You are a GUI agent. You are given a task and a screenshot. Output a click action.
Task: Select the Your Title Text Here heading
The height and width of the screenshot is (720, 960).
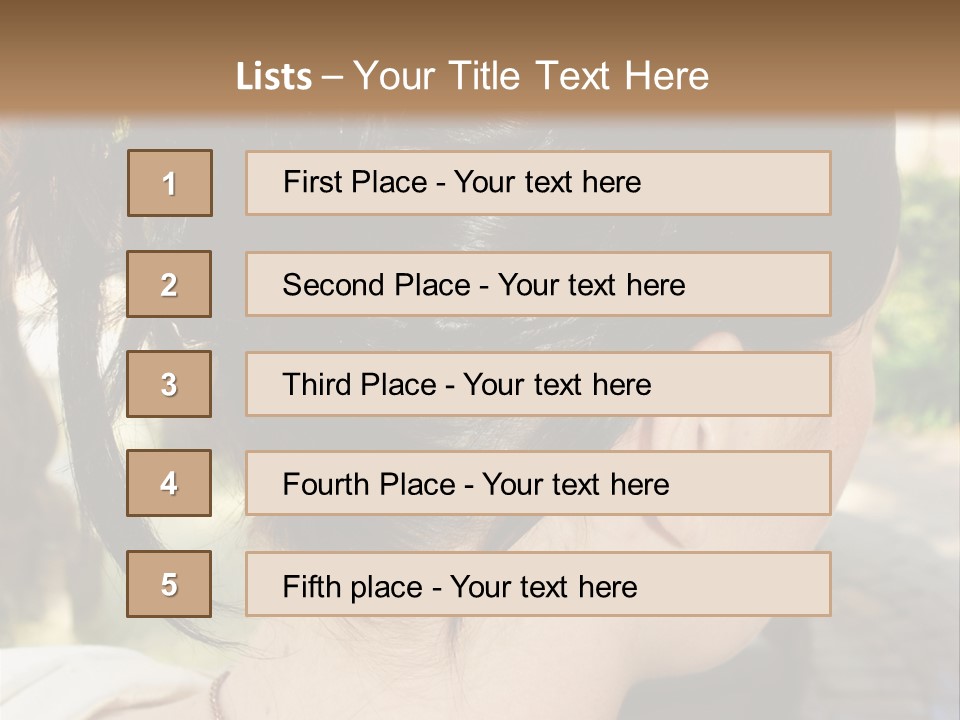click(x=531, y=77)
